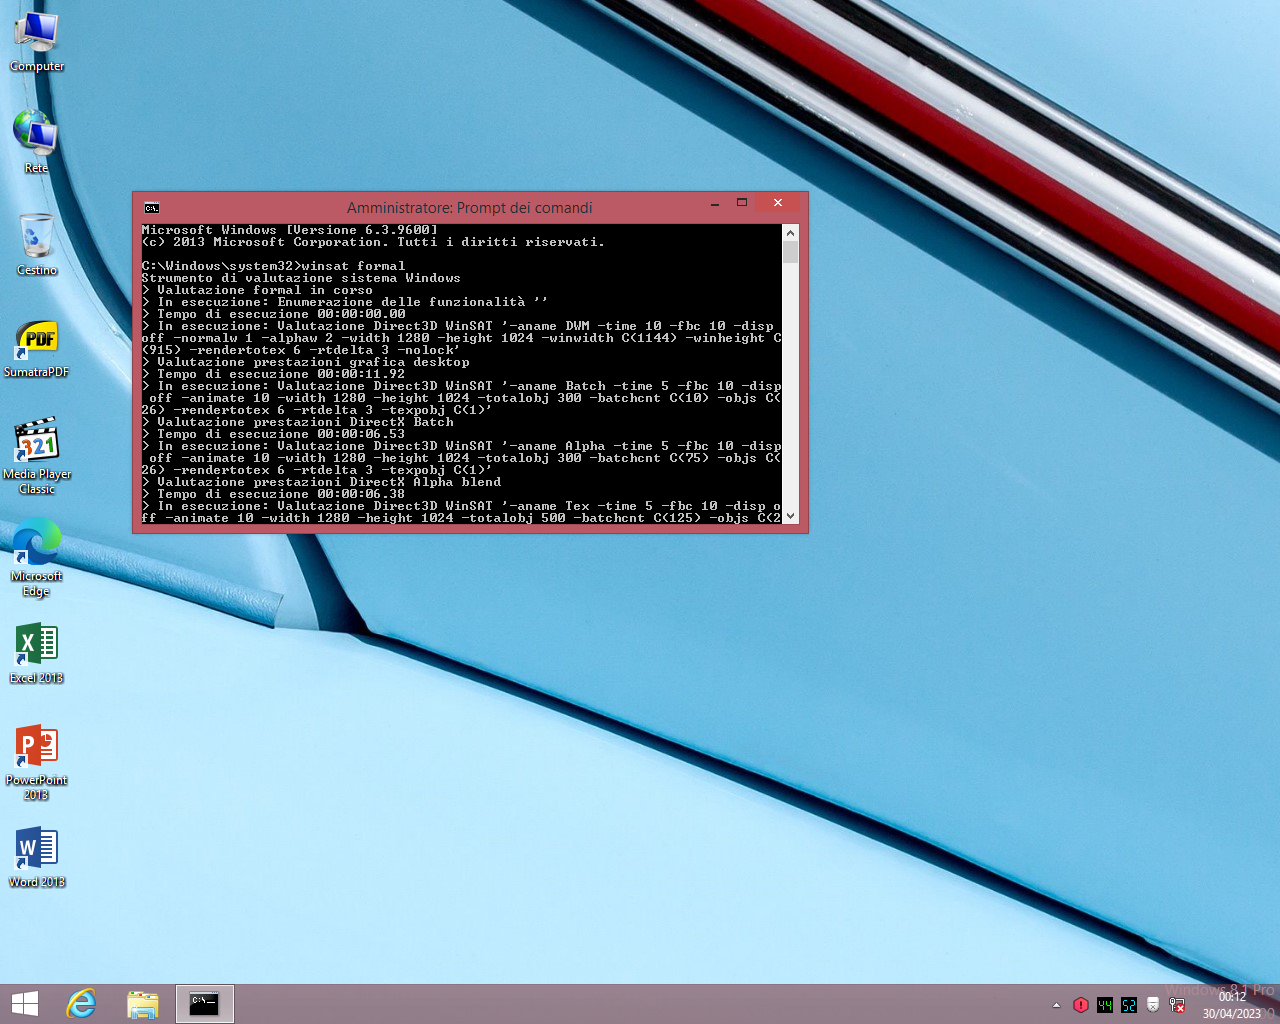Open command prompt window system menu icon
1280x1024 pixels.
coord(152,208)
